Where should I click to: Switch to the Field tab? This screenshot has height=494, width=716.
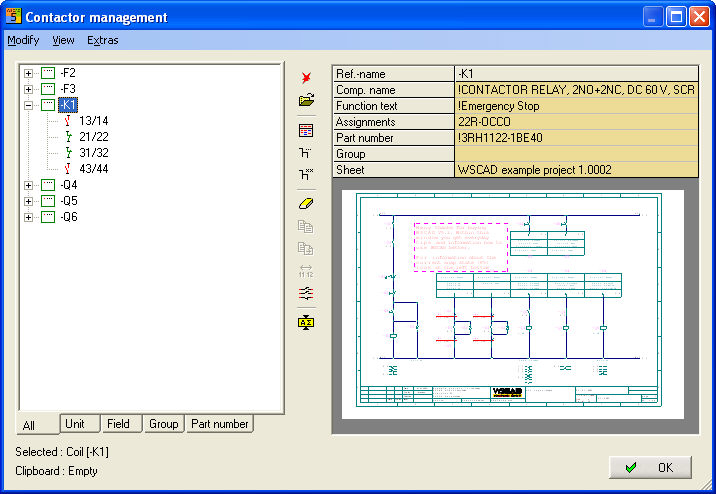tap(122, 424)
